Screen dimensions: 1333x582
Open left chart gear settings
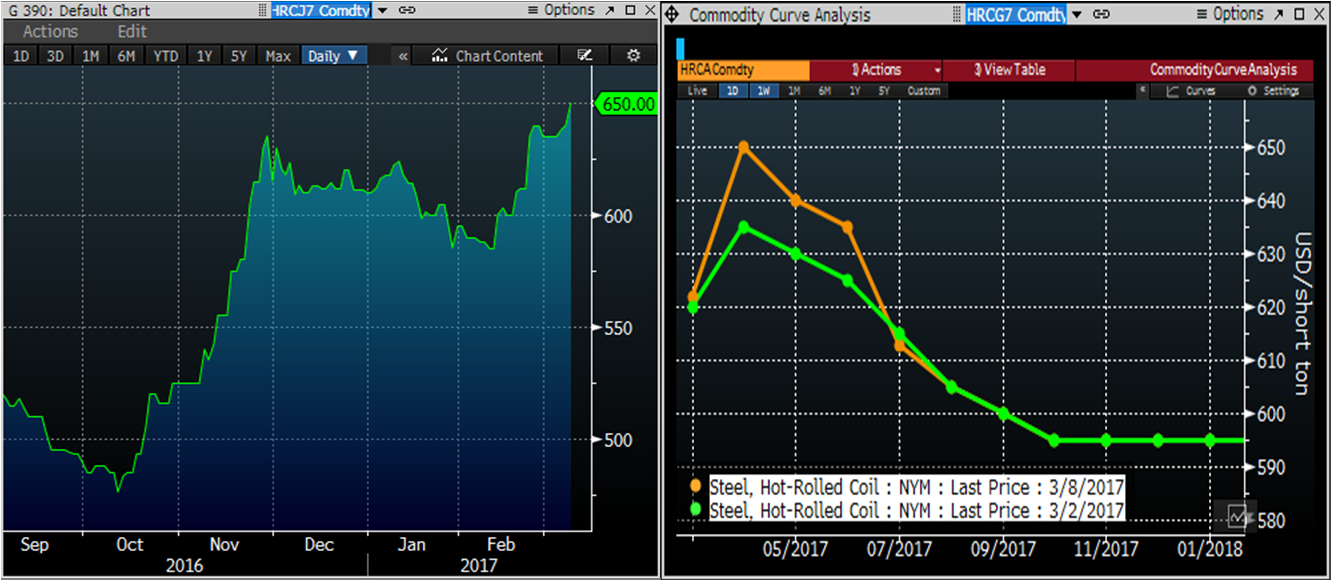(x=632, y=56)
